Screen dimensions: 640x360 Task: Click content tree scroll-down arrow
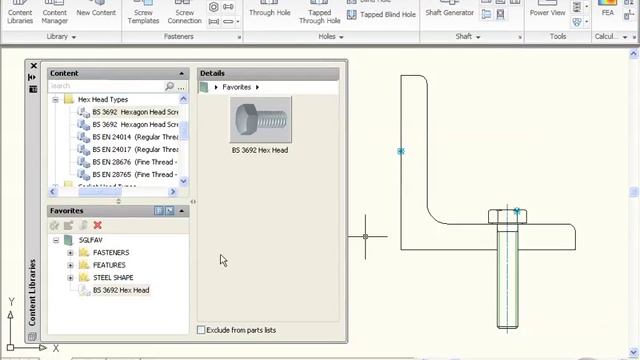184,181
